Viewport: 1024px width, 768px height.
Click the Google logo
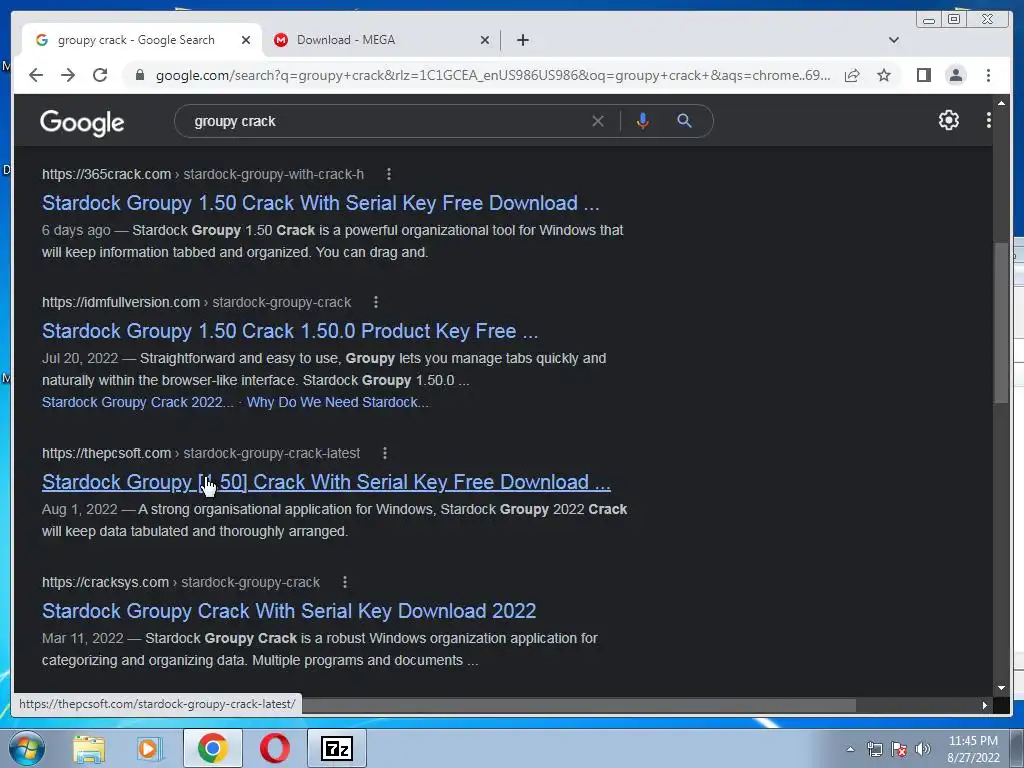point(82,122)
